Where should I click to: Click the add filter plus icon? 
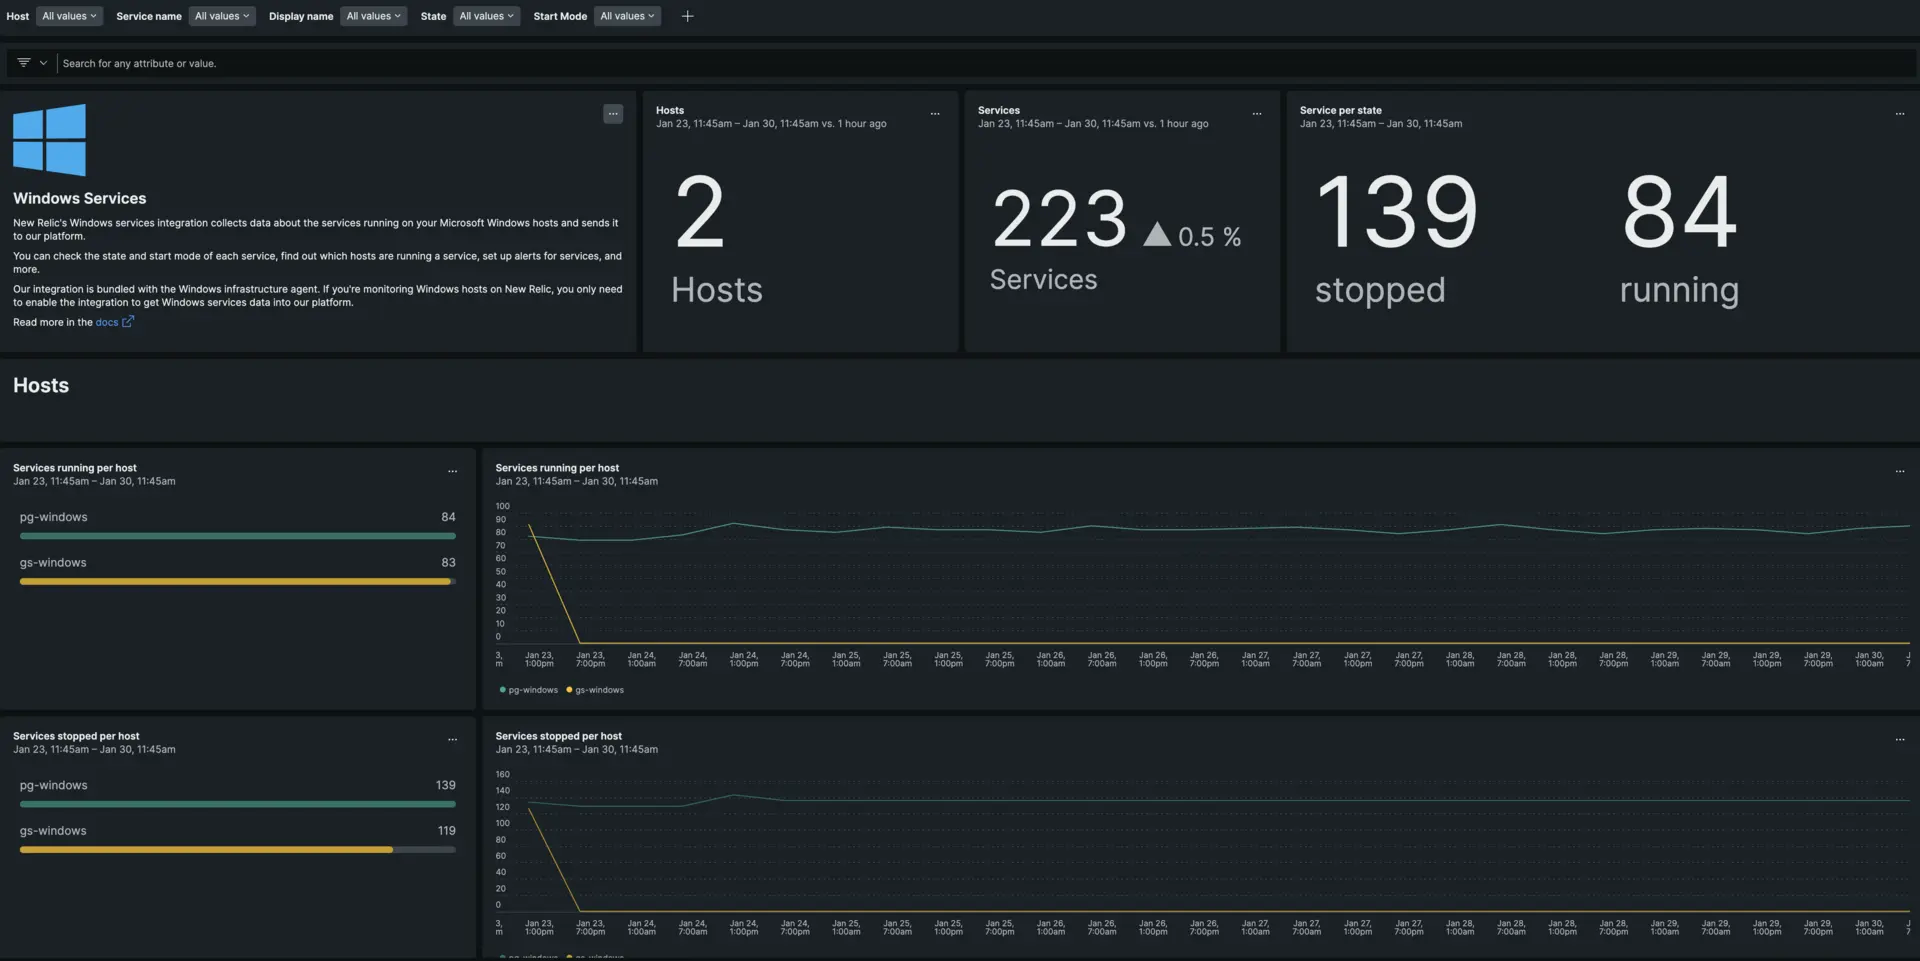(x=687, y=16)
